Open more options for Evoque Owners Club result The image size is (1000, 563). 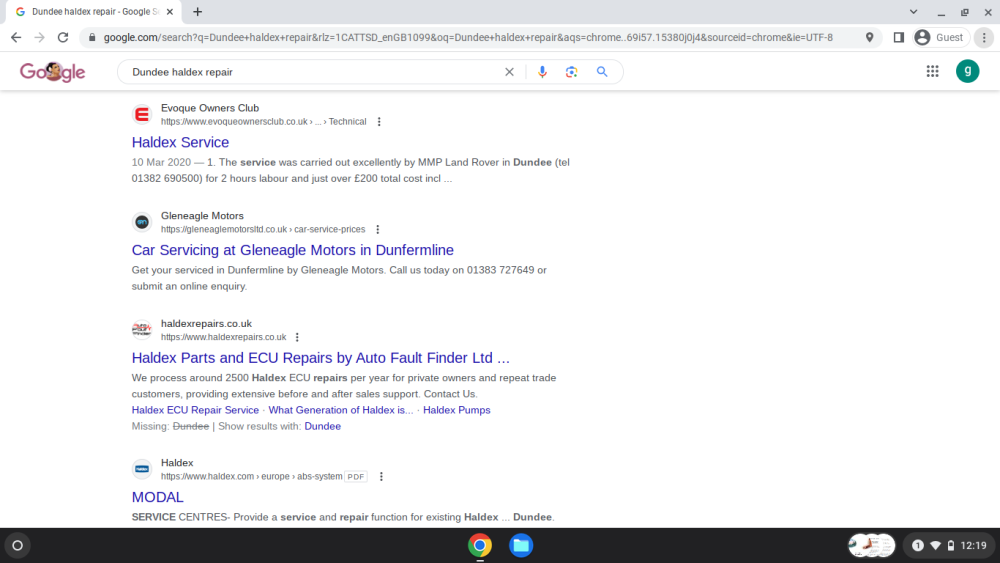point(379,122)
